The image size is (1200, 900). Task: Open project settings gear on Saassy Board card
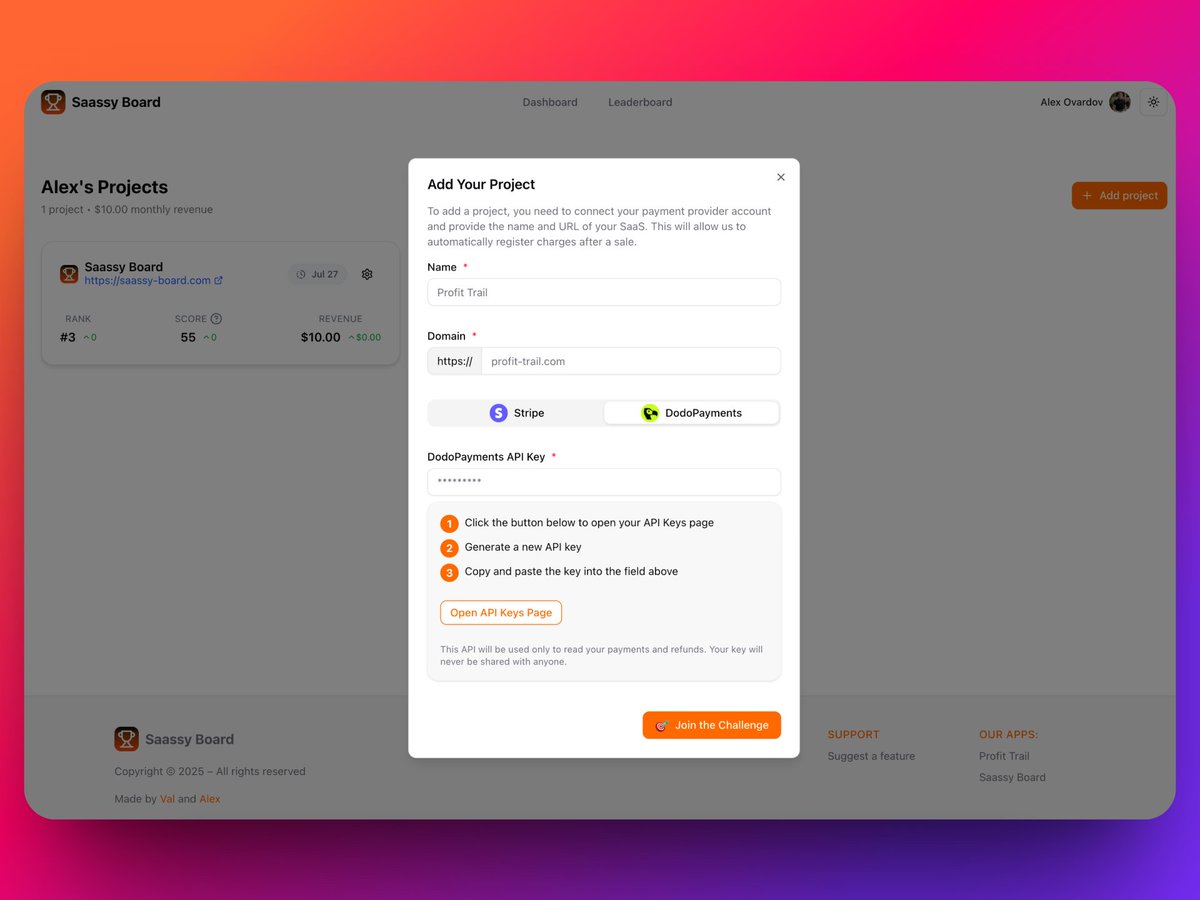pyautogui.click(x=367, y=274)
